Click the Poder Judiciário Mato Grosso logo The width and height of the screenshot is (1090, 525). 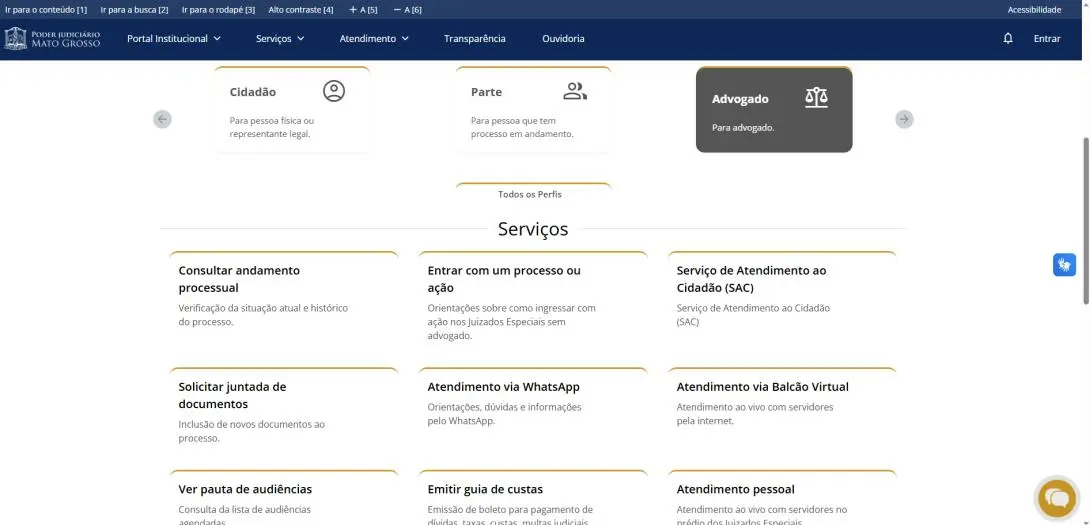53,39
